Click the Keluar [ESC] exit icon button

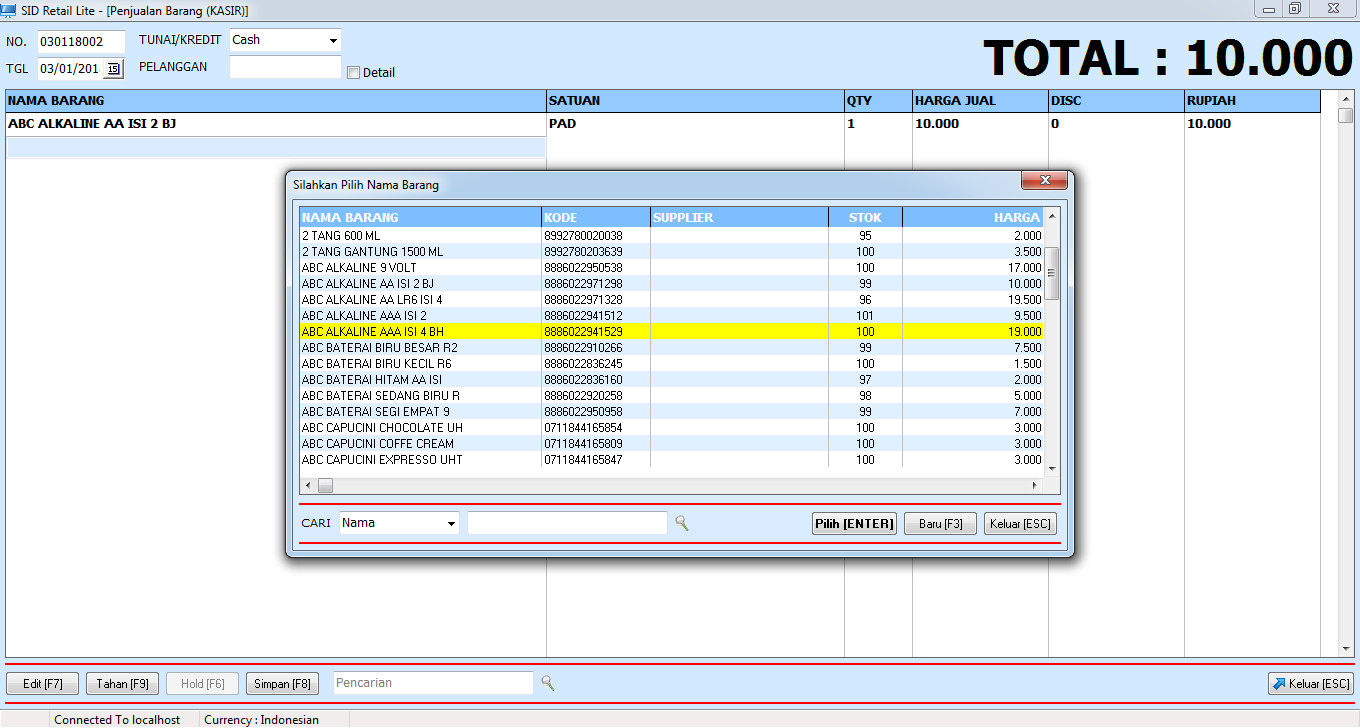(x=1310, y=683)
